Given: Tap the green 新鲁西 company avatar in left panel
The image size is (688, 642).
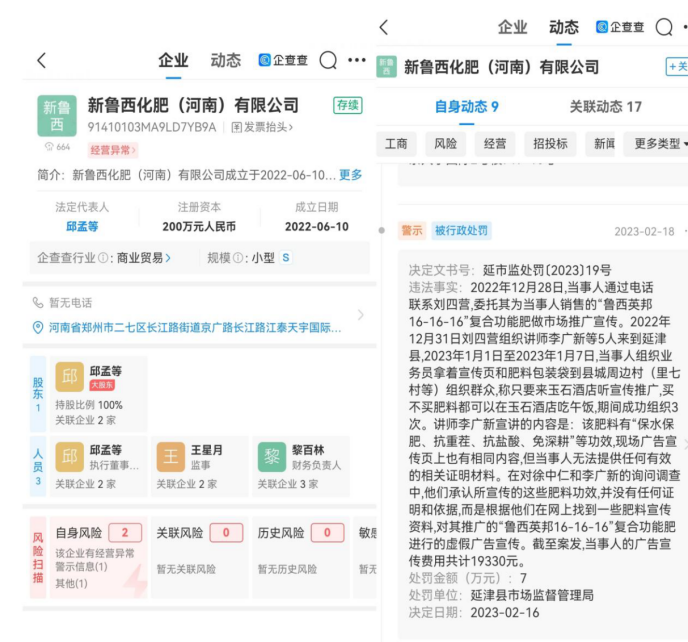Looking at the screenshot, I should tap(57, 116).
